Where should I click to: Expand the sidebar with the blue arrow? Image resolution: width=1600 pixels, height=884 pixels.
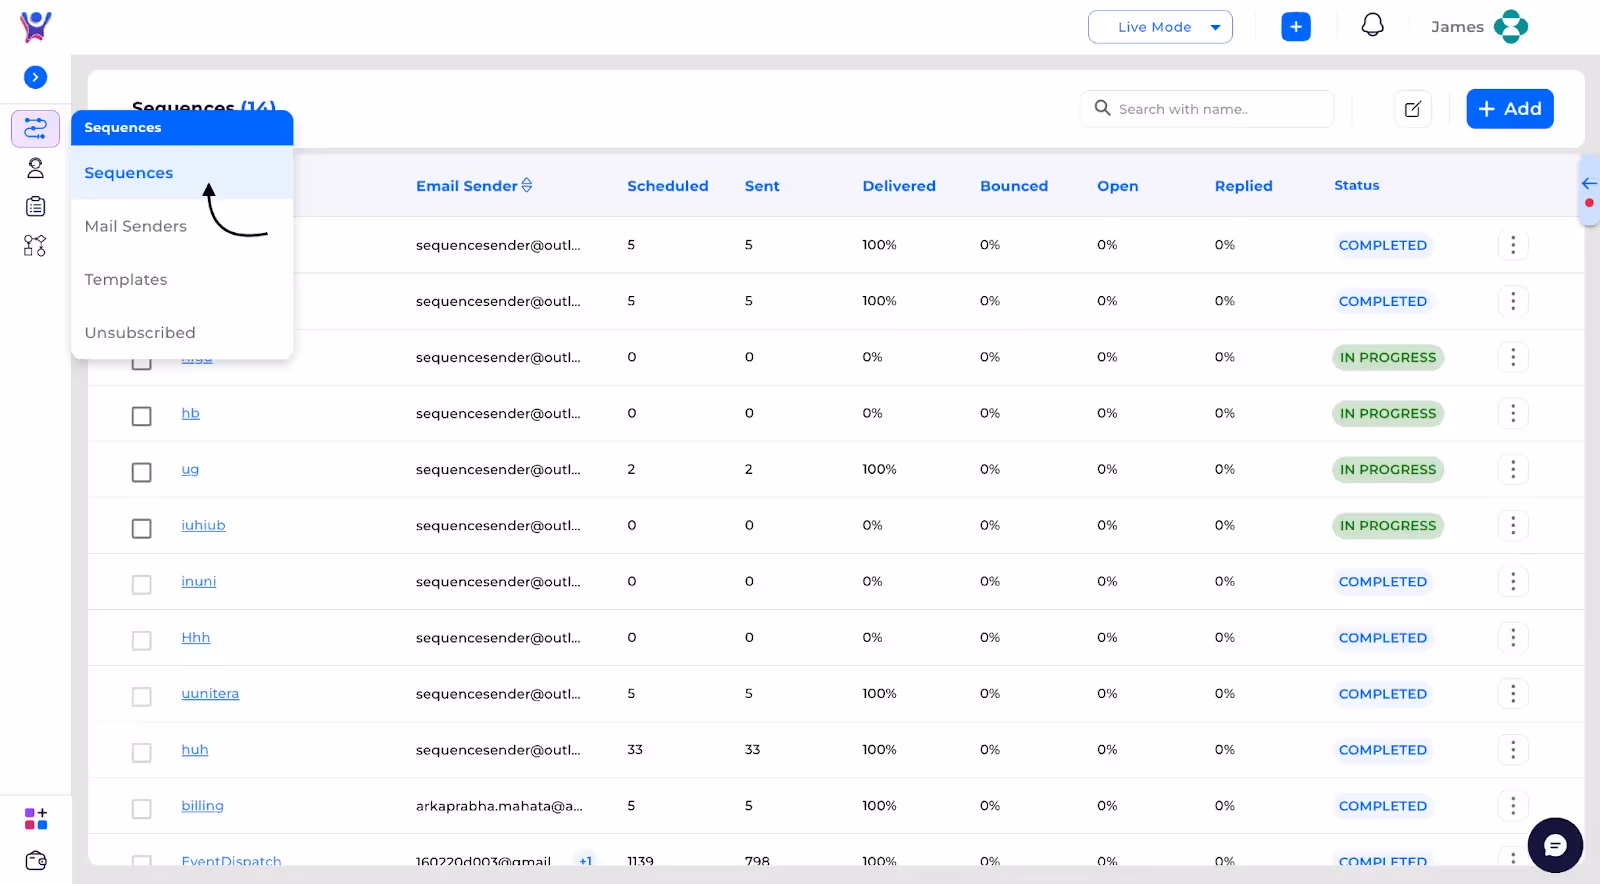(x=35, y=77)
